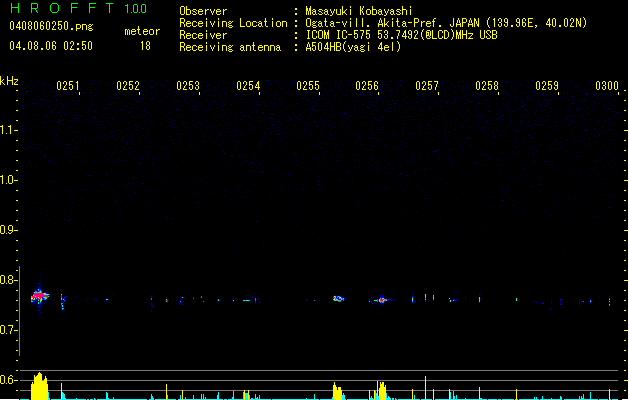The height and width of the screenshot is (400, 629).
Task: Click the 'Receiving Location' label
Action: tap(233, 23)
